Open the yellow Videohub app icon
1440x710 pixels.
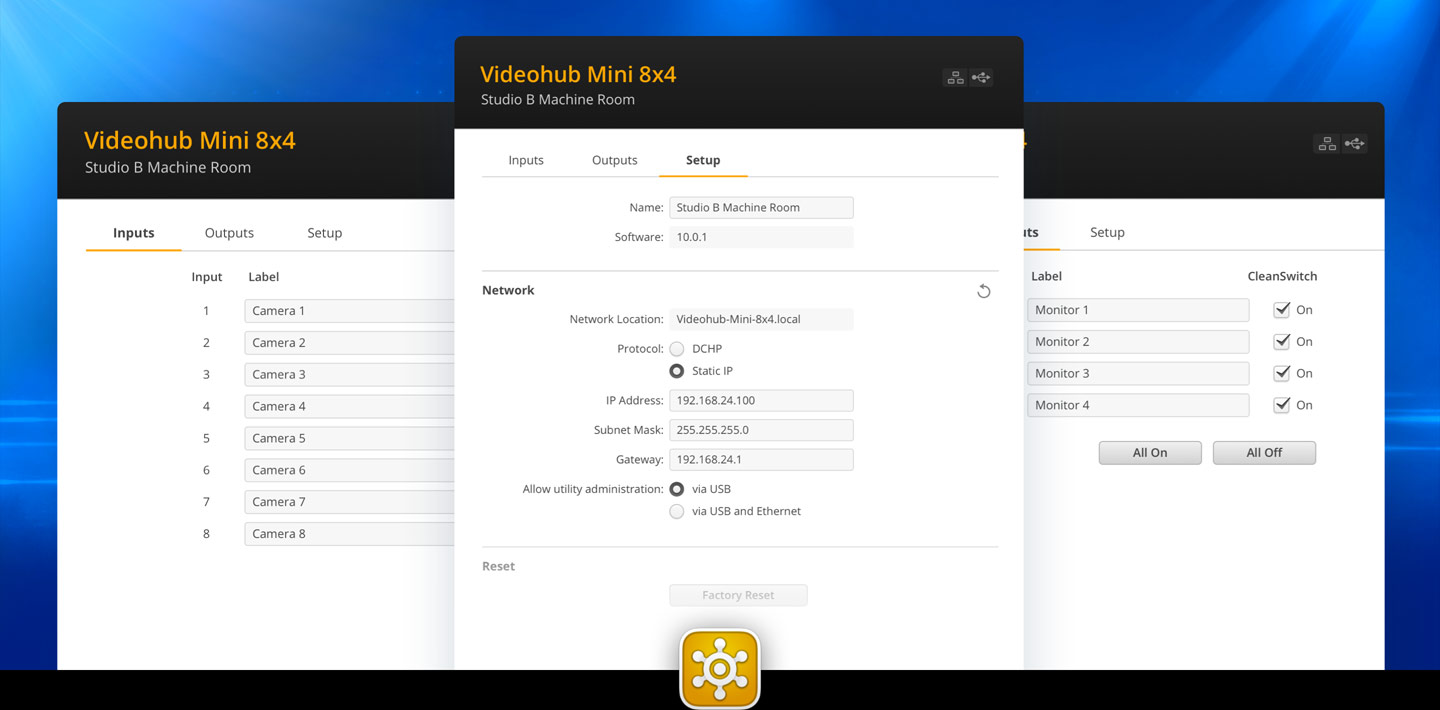(x=720, y=668)
